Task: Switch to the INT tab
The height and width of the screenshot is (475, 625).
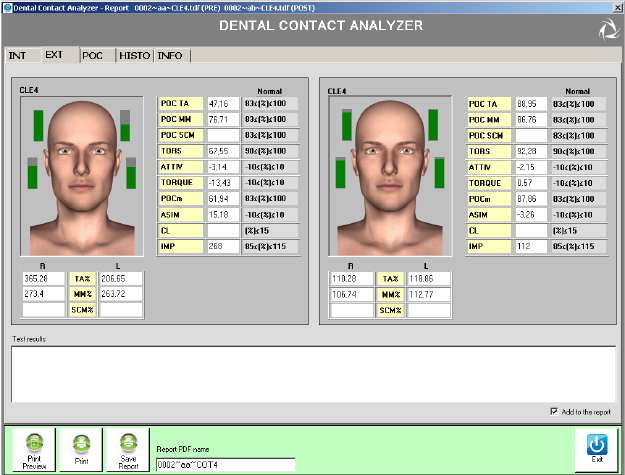Action: pos(18,56)
